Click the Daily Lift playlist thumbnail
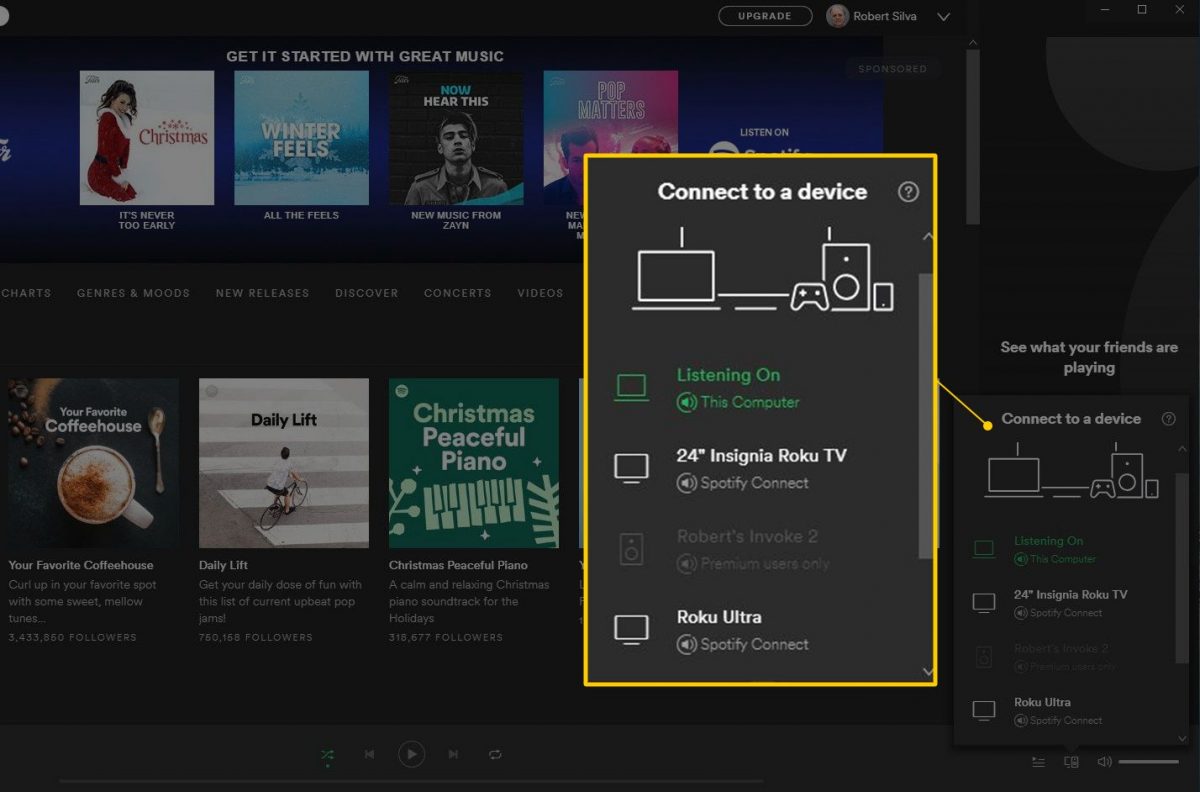 point(283,463)
